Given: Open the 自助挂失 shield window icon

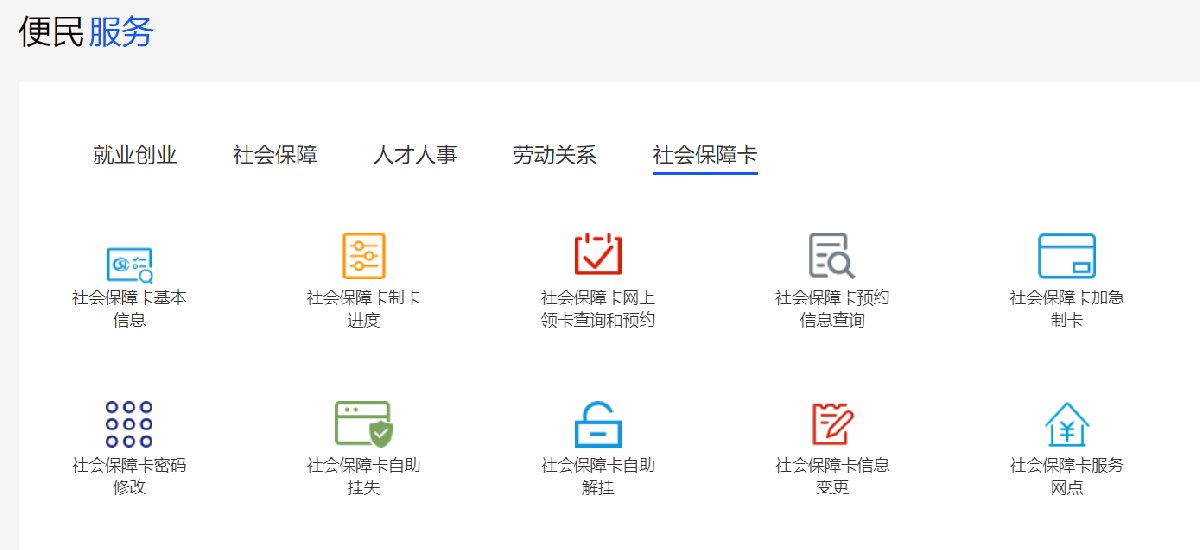Looking at the screenshot, I should [x=364, y=424].
